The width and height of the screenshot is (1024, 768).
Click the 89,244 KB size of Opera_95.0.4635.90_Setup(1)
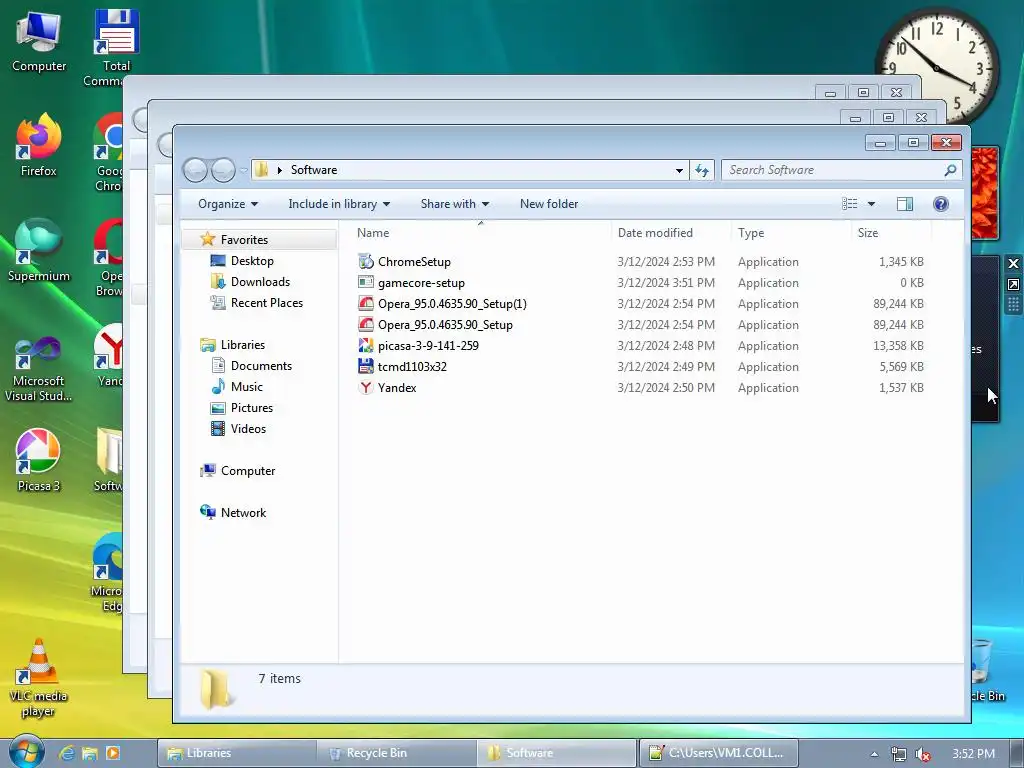tap(898, 304)
